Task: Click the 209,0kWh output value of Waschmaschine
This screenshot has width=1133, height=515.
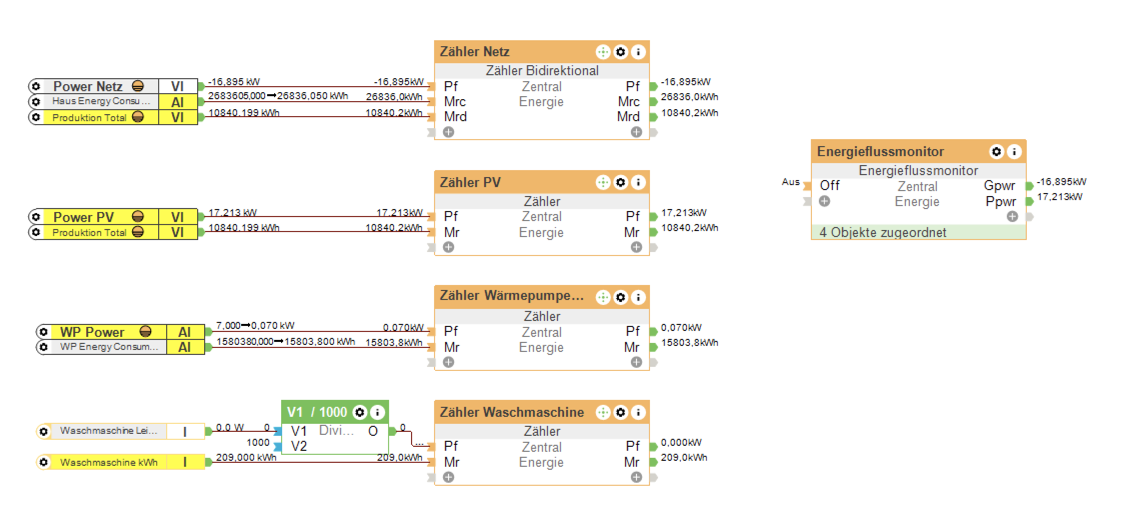Action: coord(684,457)
